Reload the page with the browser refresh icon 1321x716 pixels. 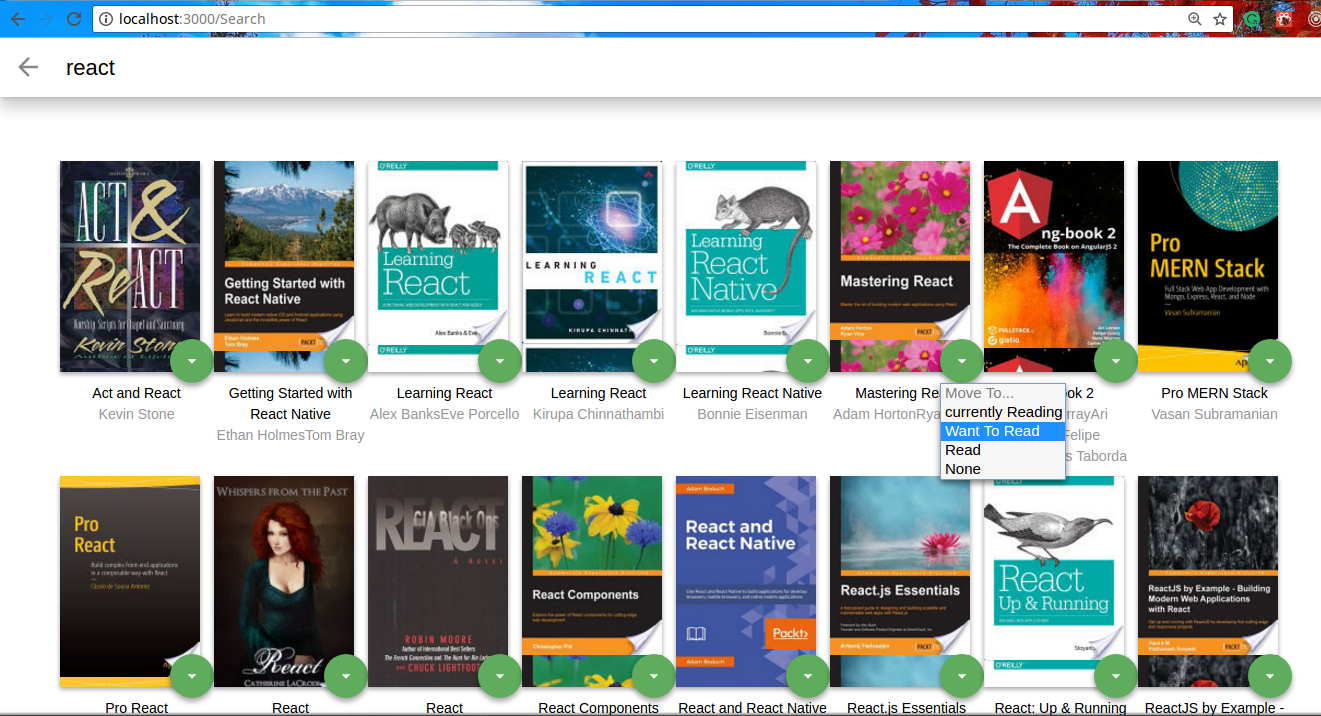[x=73, y=18]
